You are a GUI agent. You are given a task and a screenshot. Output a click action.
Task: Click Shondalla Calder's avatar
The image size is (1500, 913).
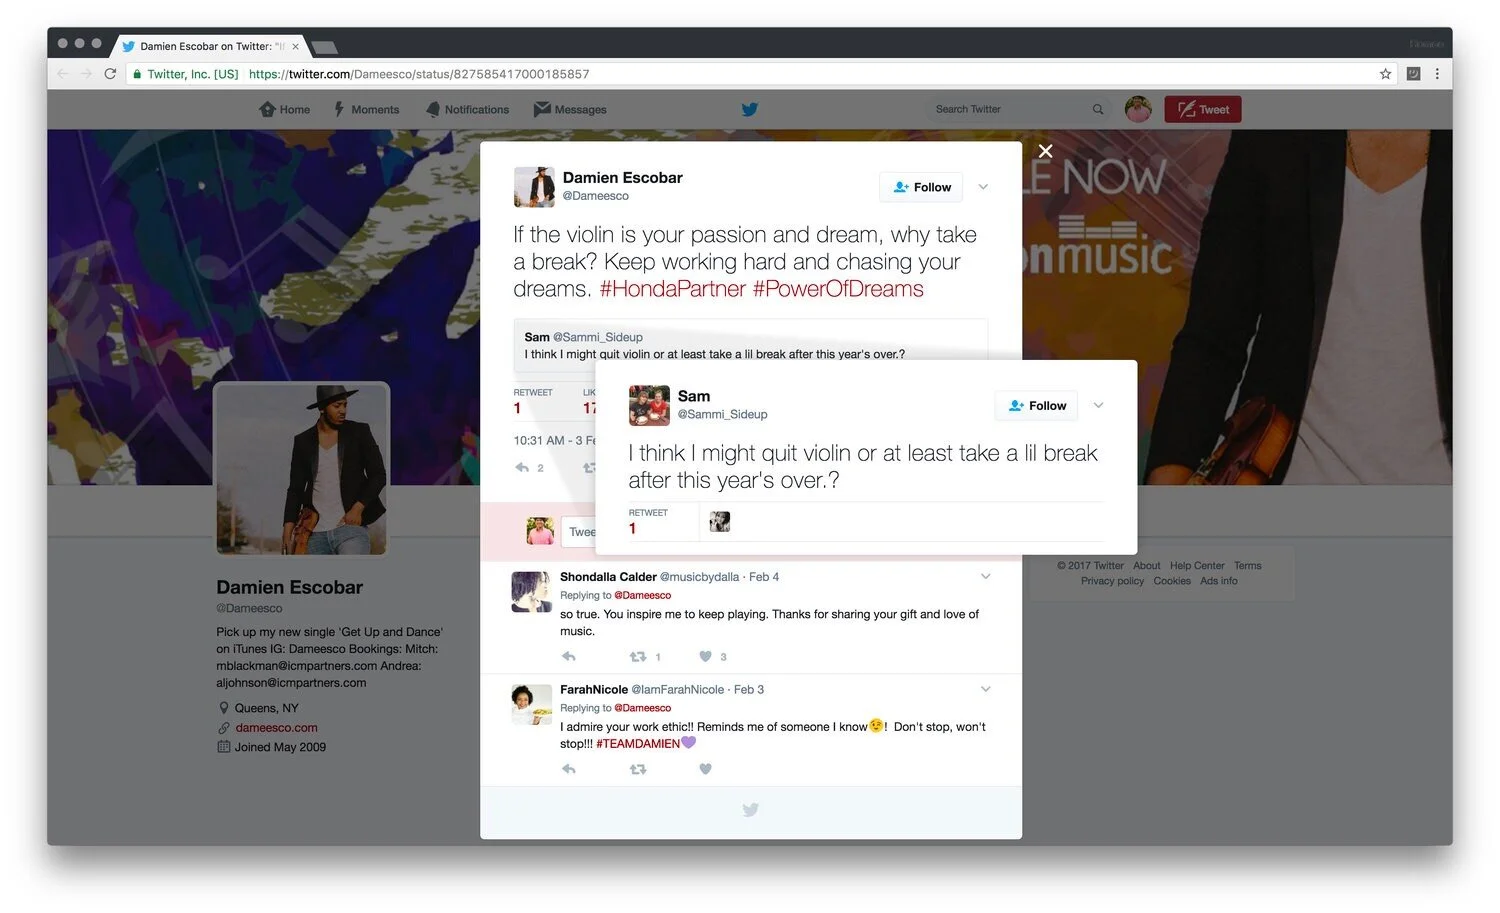coord(531,592)
